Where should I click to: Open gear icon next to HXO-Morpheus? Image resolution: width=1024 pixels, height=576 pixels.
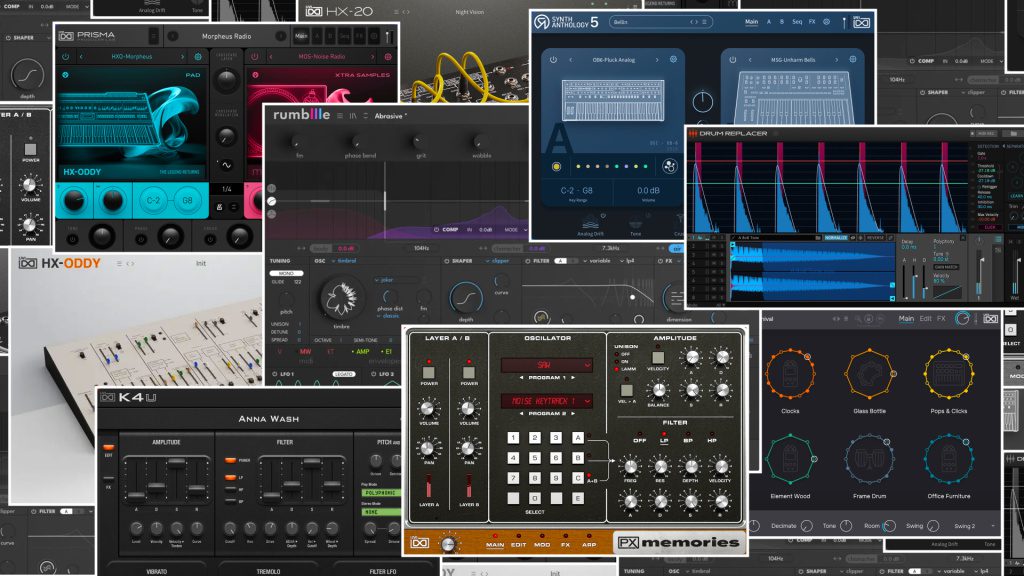[x=198, y=57]
